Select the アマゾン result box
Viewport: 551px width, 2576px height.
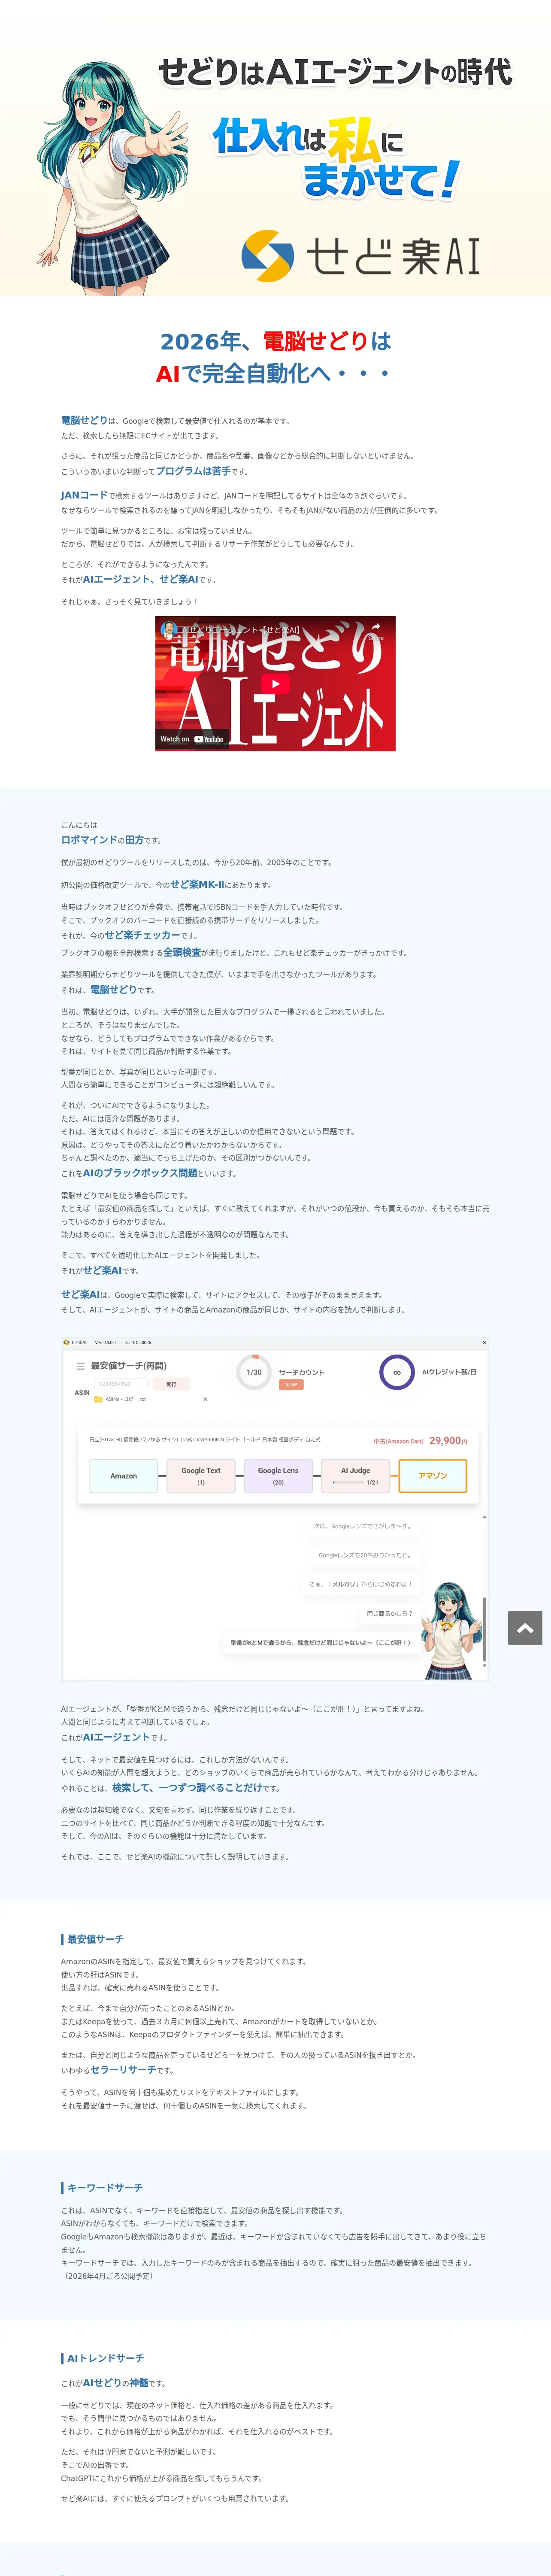[433, 1476]
